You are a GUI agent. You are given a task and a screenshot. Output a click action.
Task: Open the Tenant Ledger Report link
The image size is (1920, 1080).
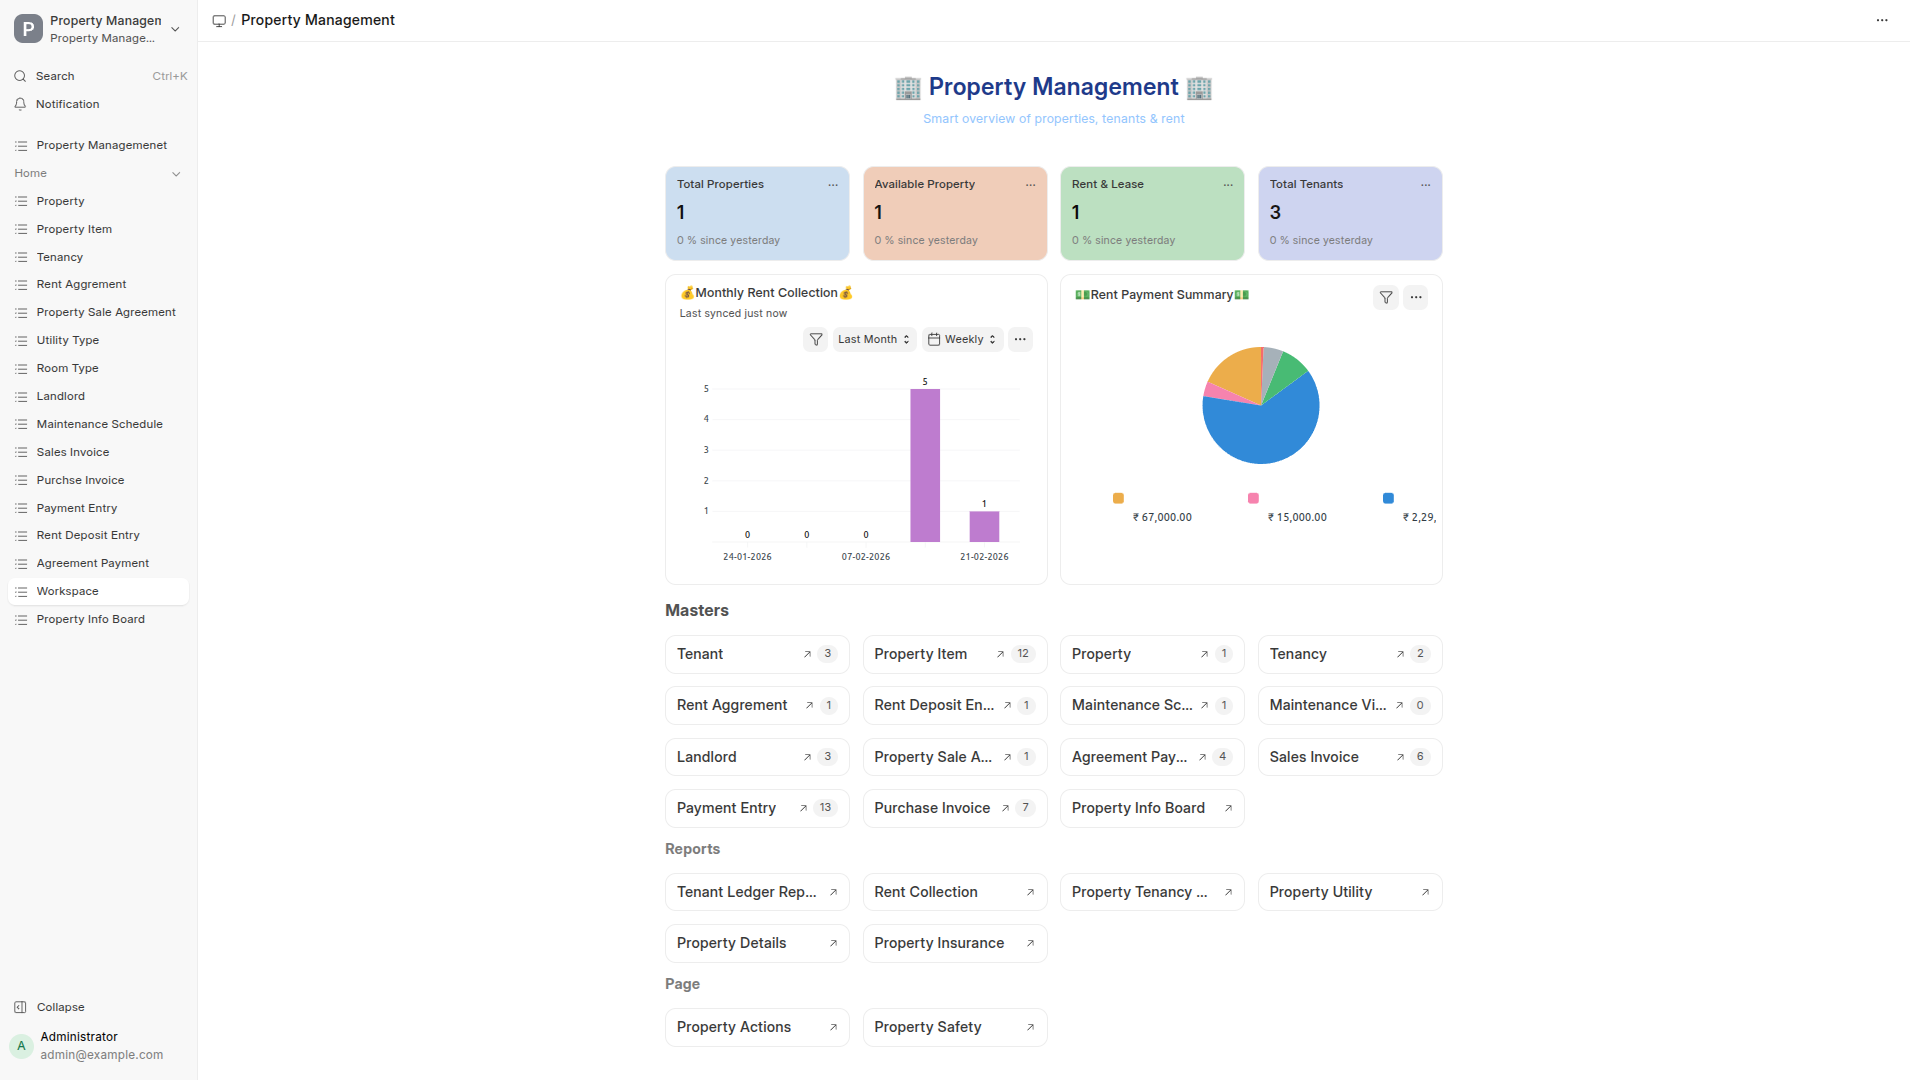coord(757,892)
